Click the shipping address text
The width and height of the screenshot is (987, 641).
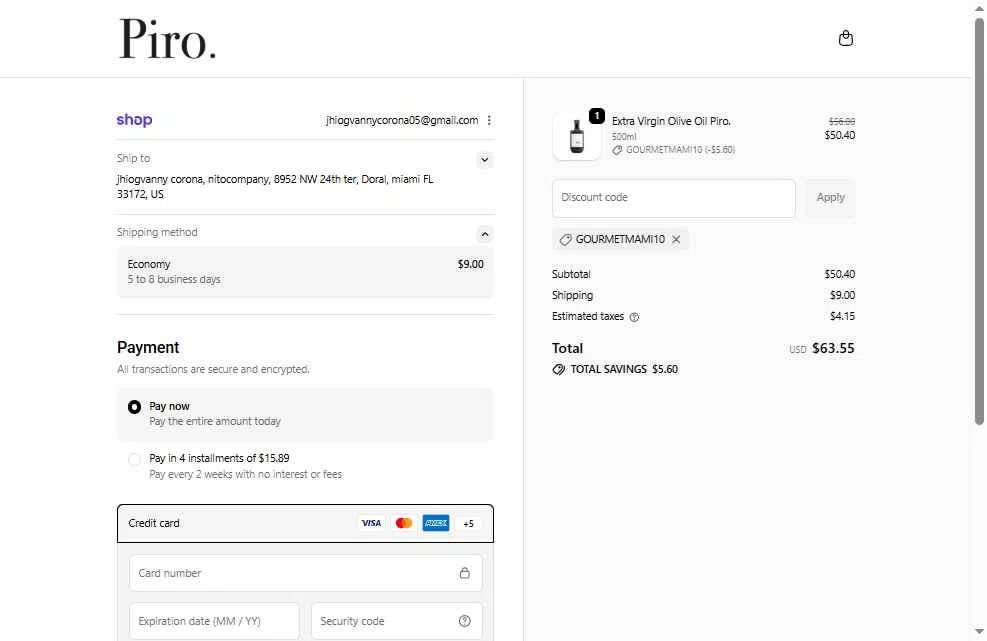(275, 186)
